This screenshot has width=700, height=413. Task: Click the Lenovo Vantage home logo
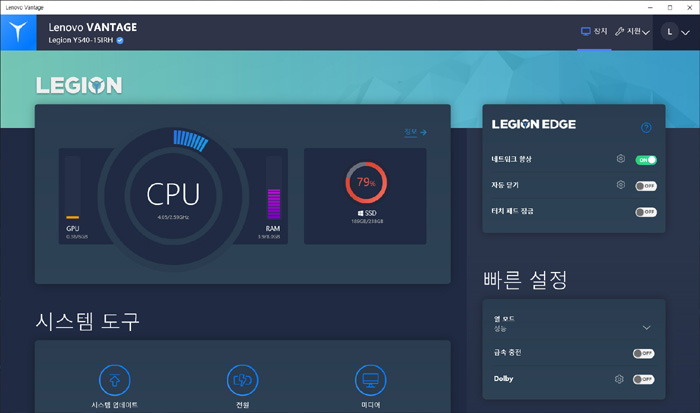(x=18, y=32)
